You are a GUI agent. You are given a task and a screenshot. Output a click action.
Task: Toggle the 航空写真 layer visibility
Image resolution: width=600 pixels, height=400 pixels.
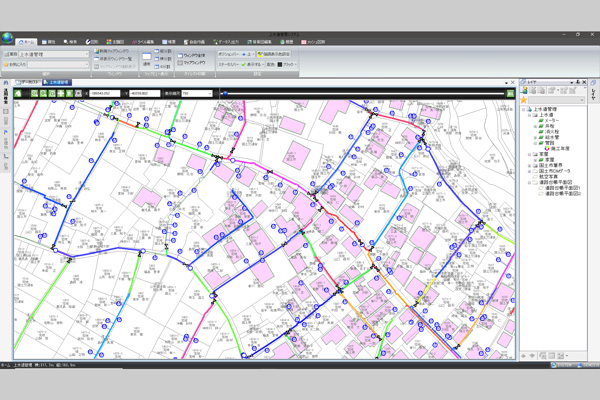point(535,177)
